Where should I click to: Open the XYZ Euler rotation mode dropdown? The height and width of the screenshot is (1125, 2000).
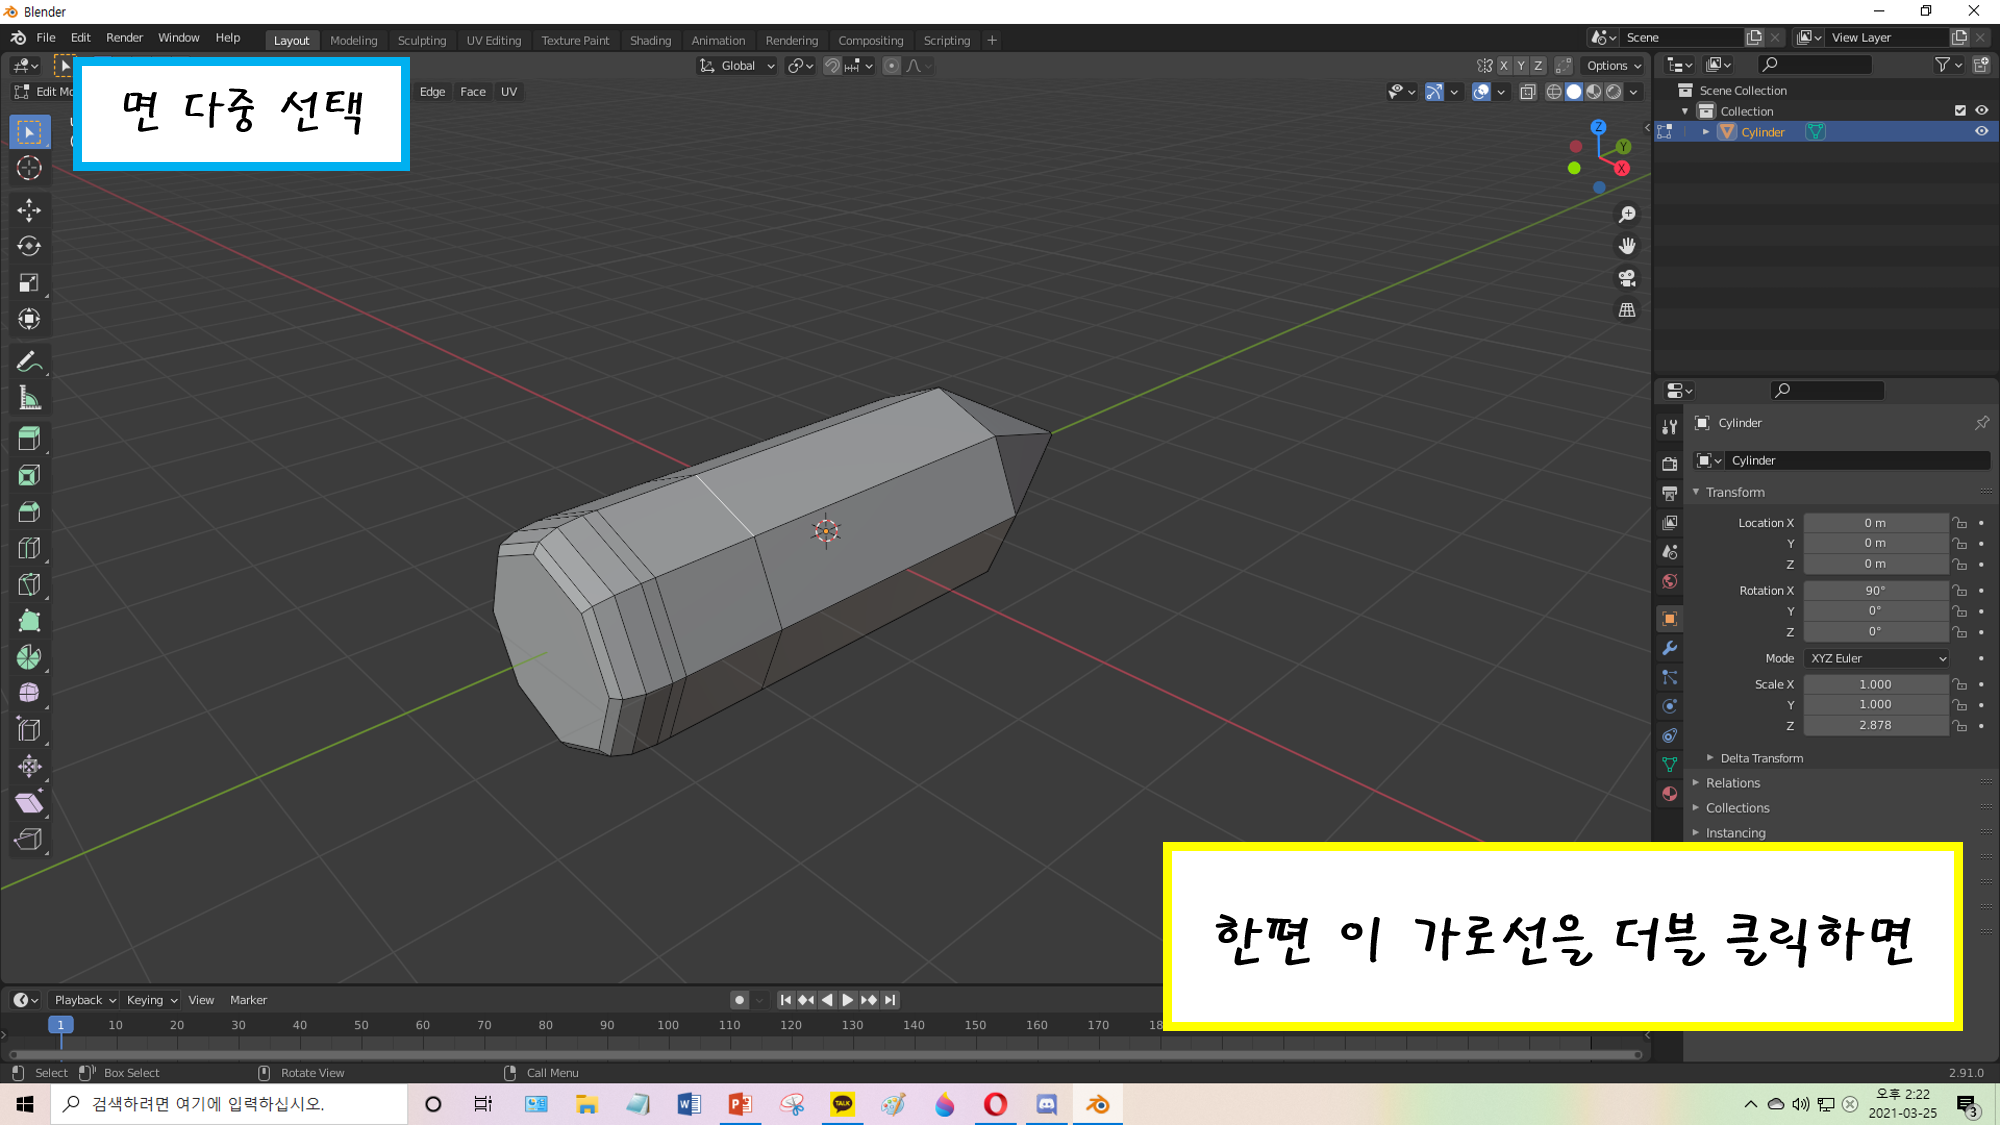tap(1877, 658)
